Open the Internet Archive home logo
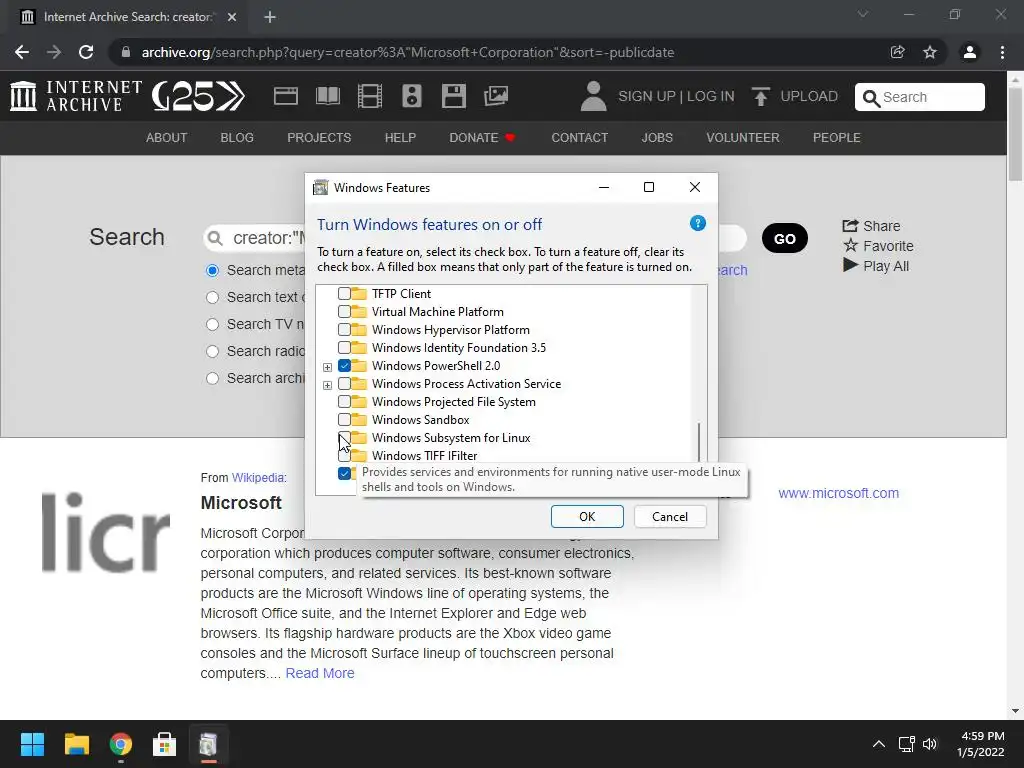The image size is (1024, 768). point(76,96)
